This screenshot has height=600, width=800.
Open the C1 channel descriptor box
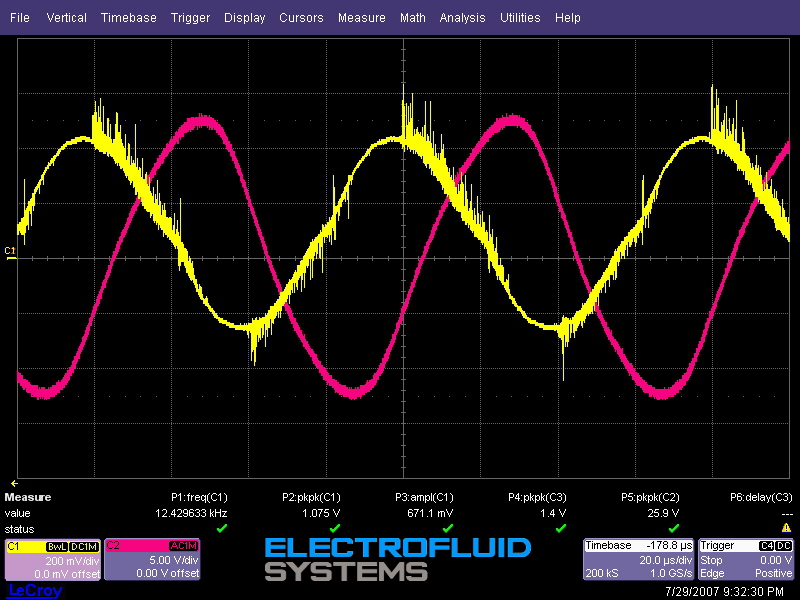pos(53,560)
